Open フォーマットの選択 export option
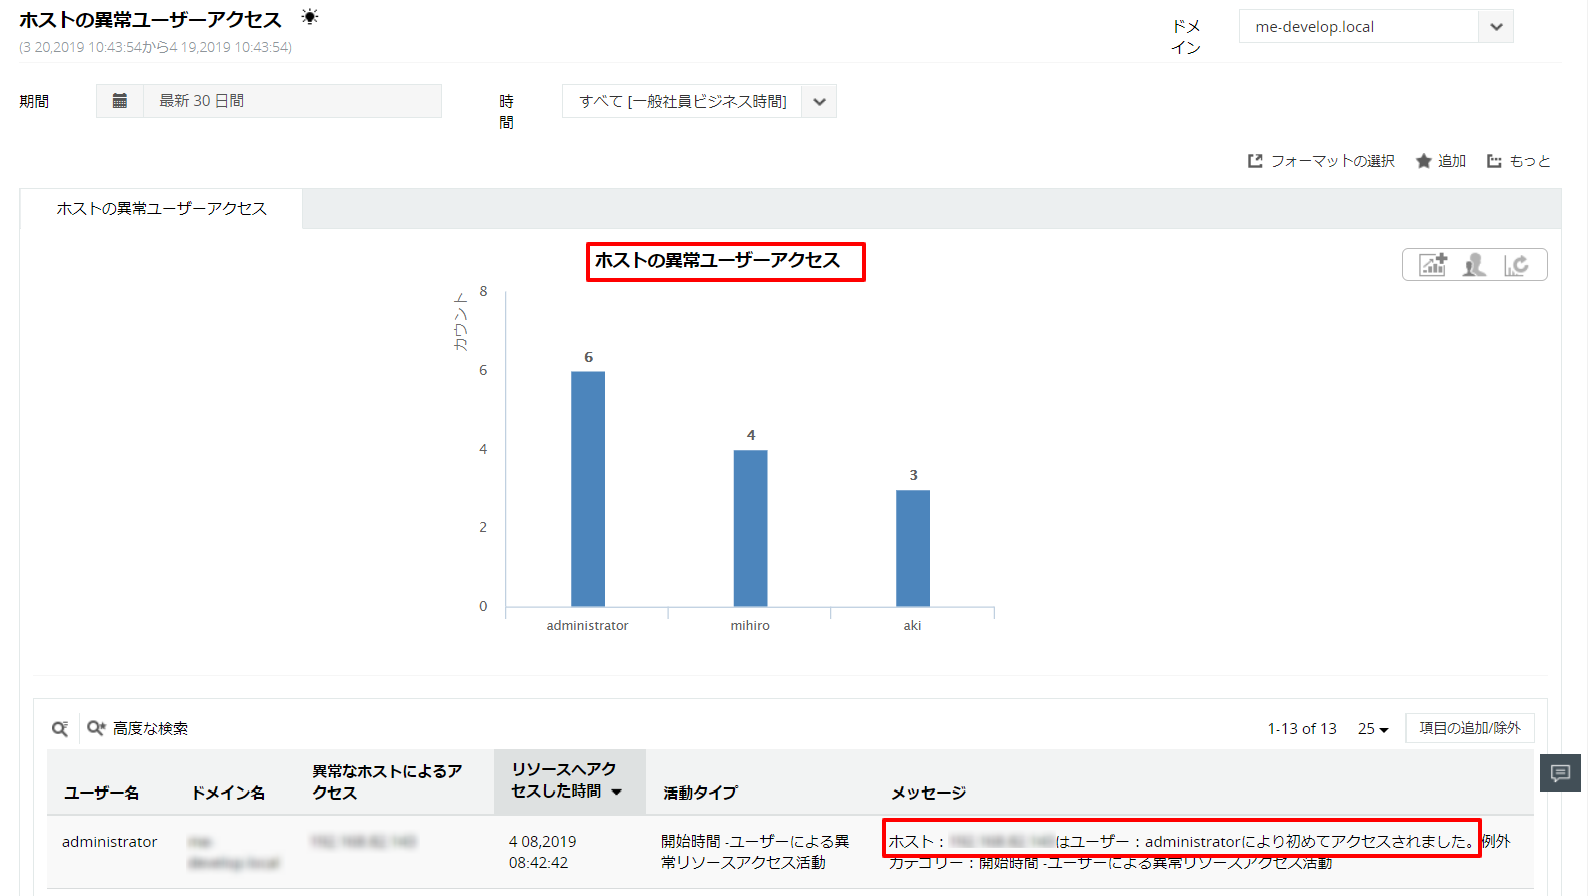This screenshot has height=896, width=1588. [1321, 161]
